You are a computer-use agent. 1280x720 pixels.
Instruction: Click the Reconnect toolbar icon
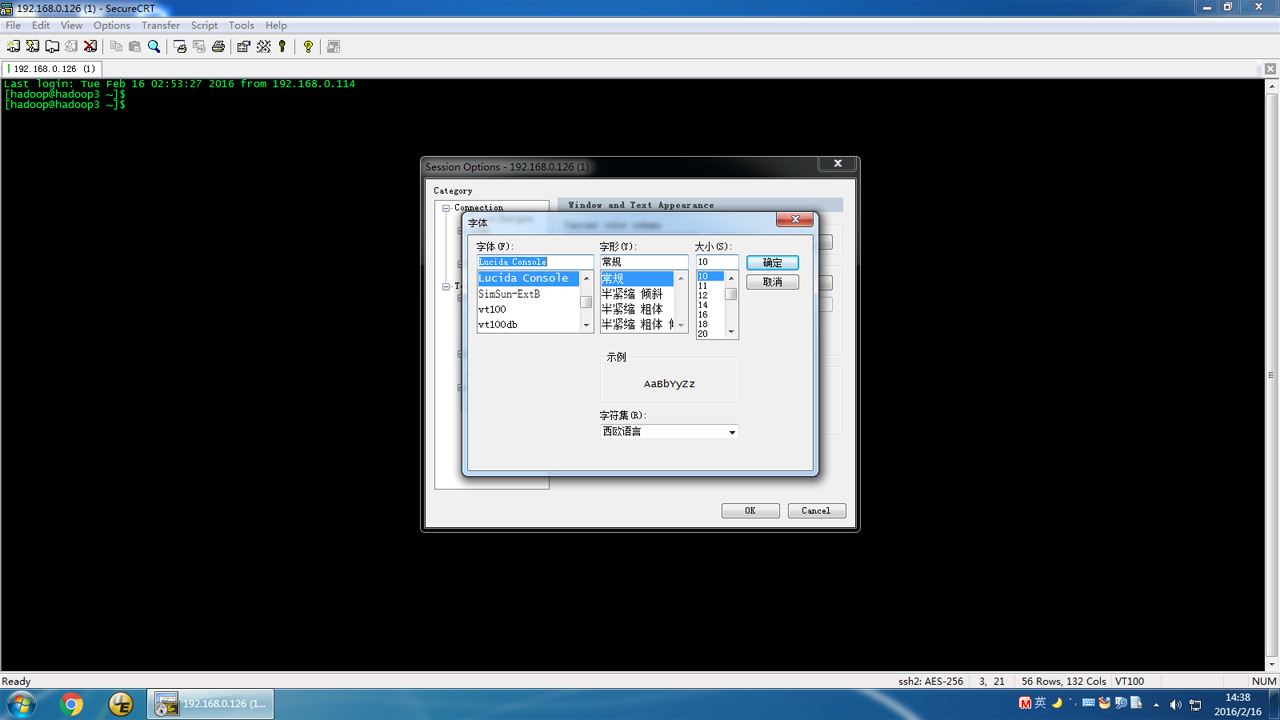point(71,46)
